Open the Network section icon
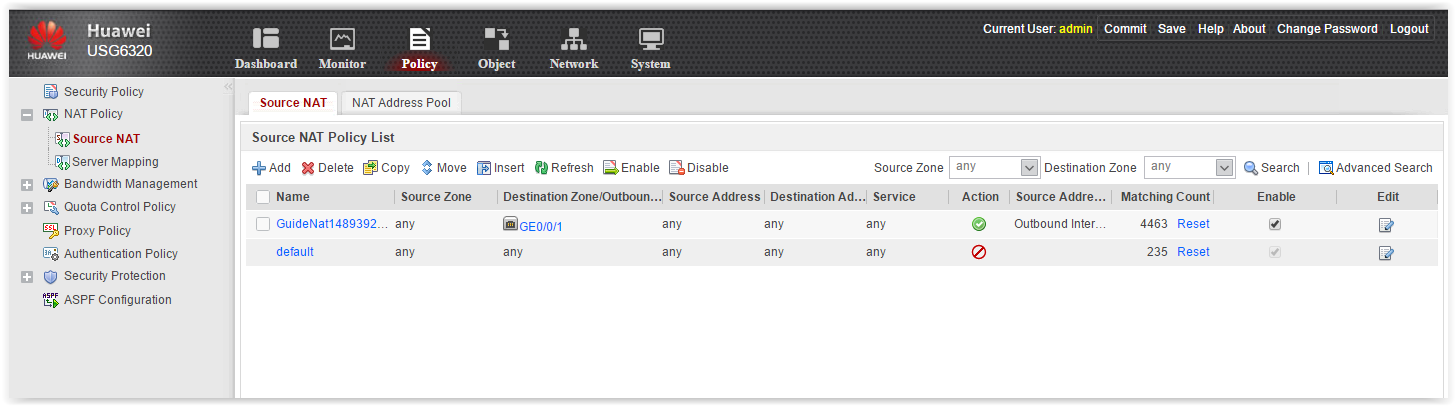 point(573,39)
